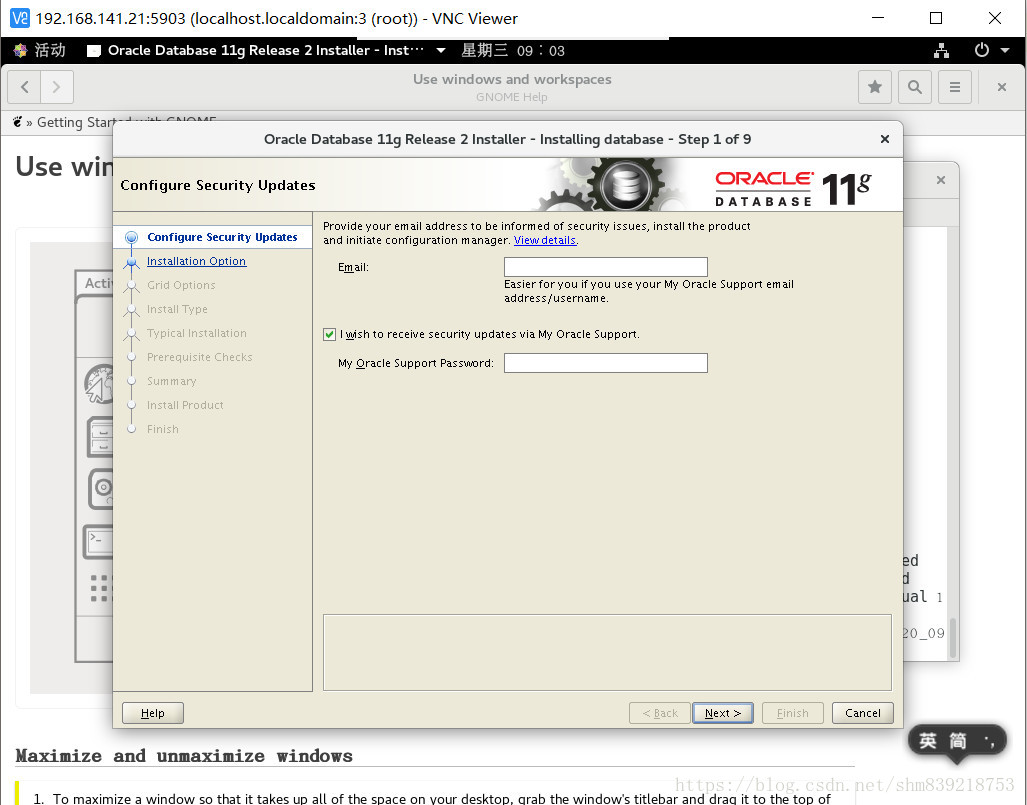The image size is (1027, 805).
Task: Expand the Oracle Installer app menu arrow
Action: tap(441, 50)
